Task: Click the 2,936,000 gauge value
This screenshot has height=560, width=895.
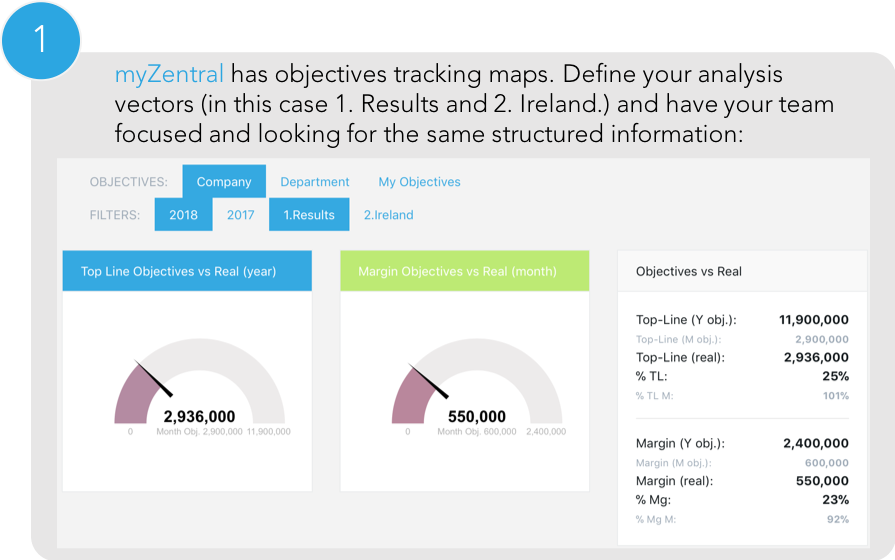Action: pyautogui.click(x=199, y=417)
